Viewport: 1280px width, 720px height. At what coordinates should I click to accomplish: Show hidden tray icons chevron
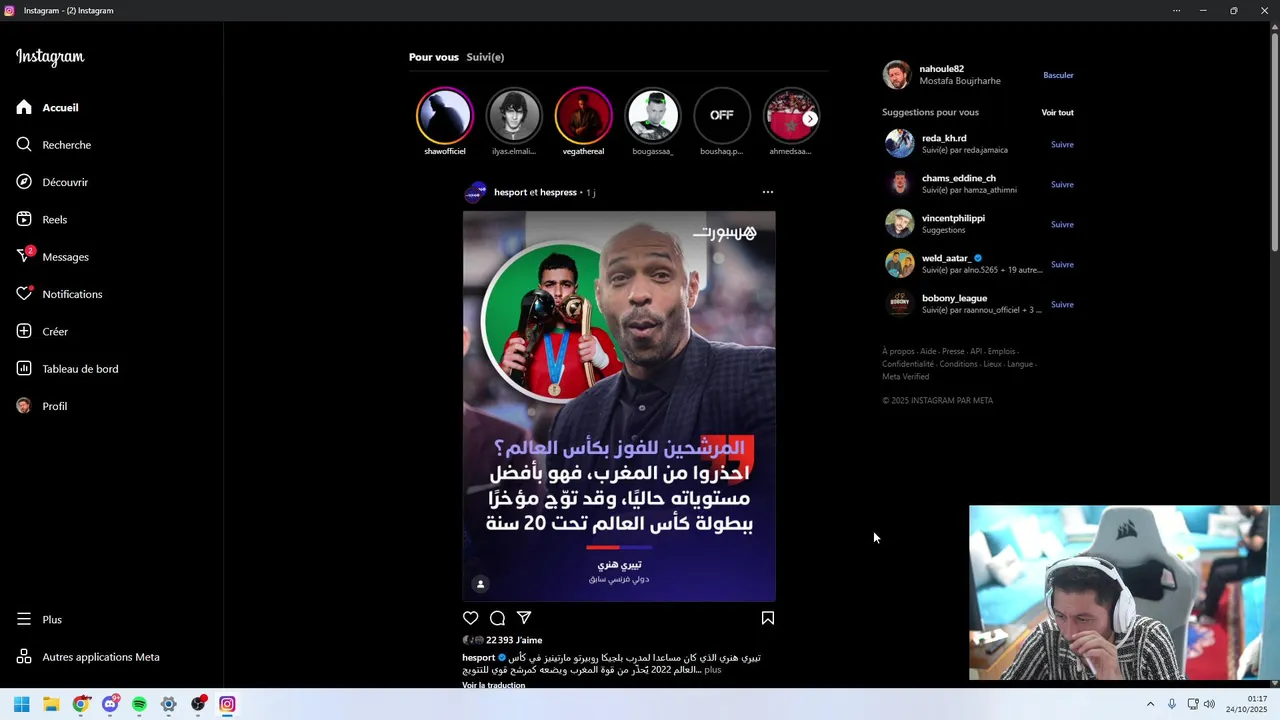[x=1150, y=704]
